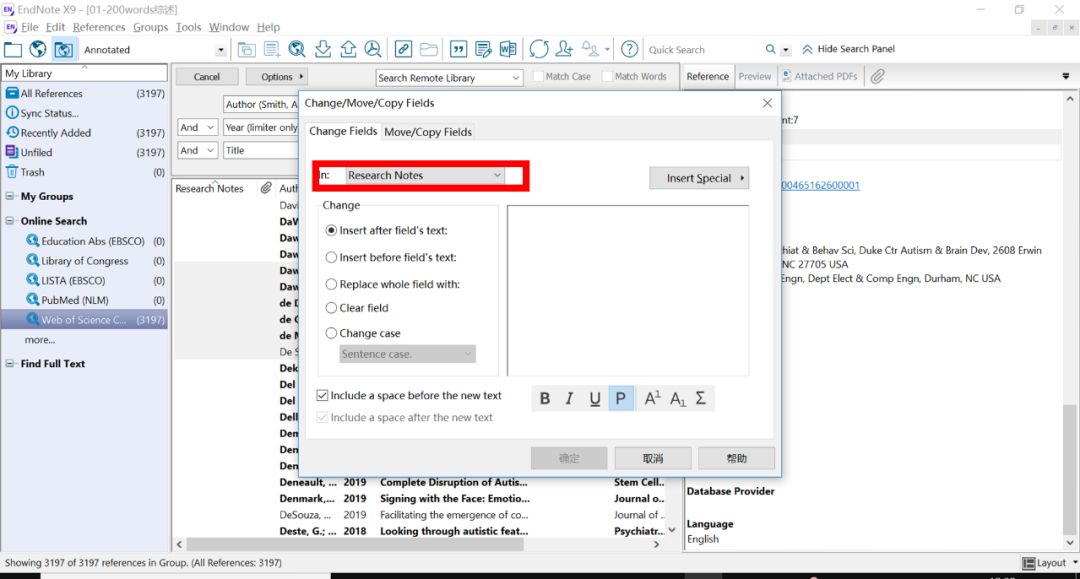
Task: Click the Help question mark icon
Action: pyautogui.click(x=629, y=50)
